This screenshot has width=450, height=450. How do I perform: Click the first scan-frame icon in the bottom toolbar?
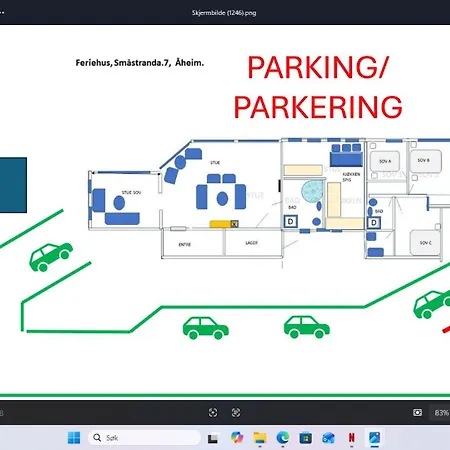pos(213,413)
